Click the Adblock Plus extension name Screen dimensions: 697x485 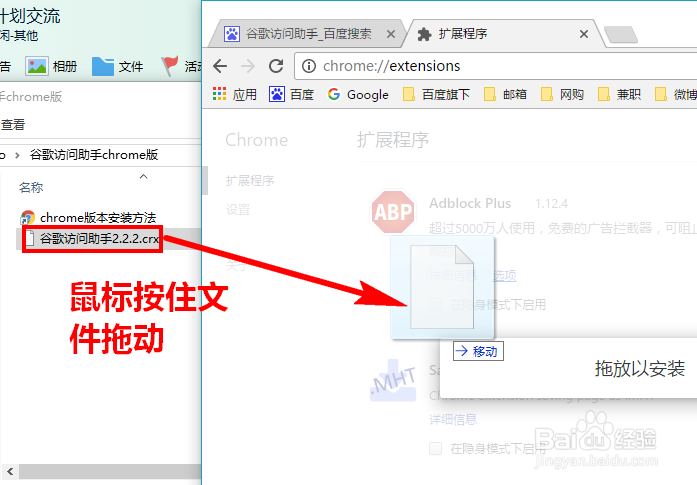[x=470, y=204]
